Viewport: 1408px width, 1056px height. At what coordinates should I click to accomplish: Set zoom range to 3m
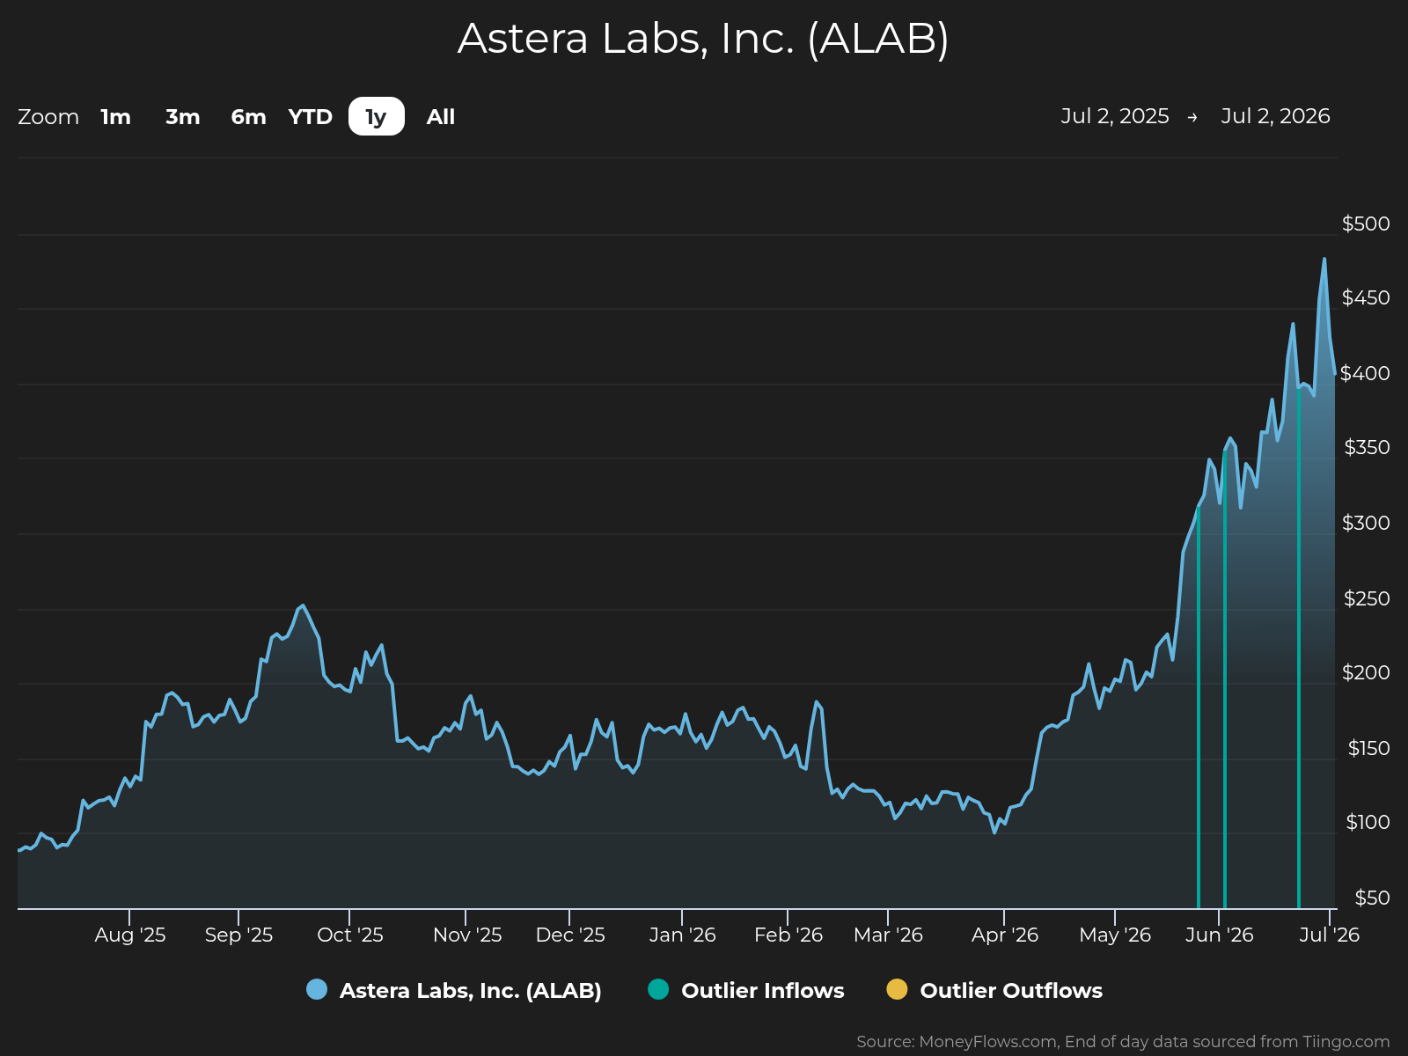tap(183, 117)
